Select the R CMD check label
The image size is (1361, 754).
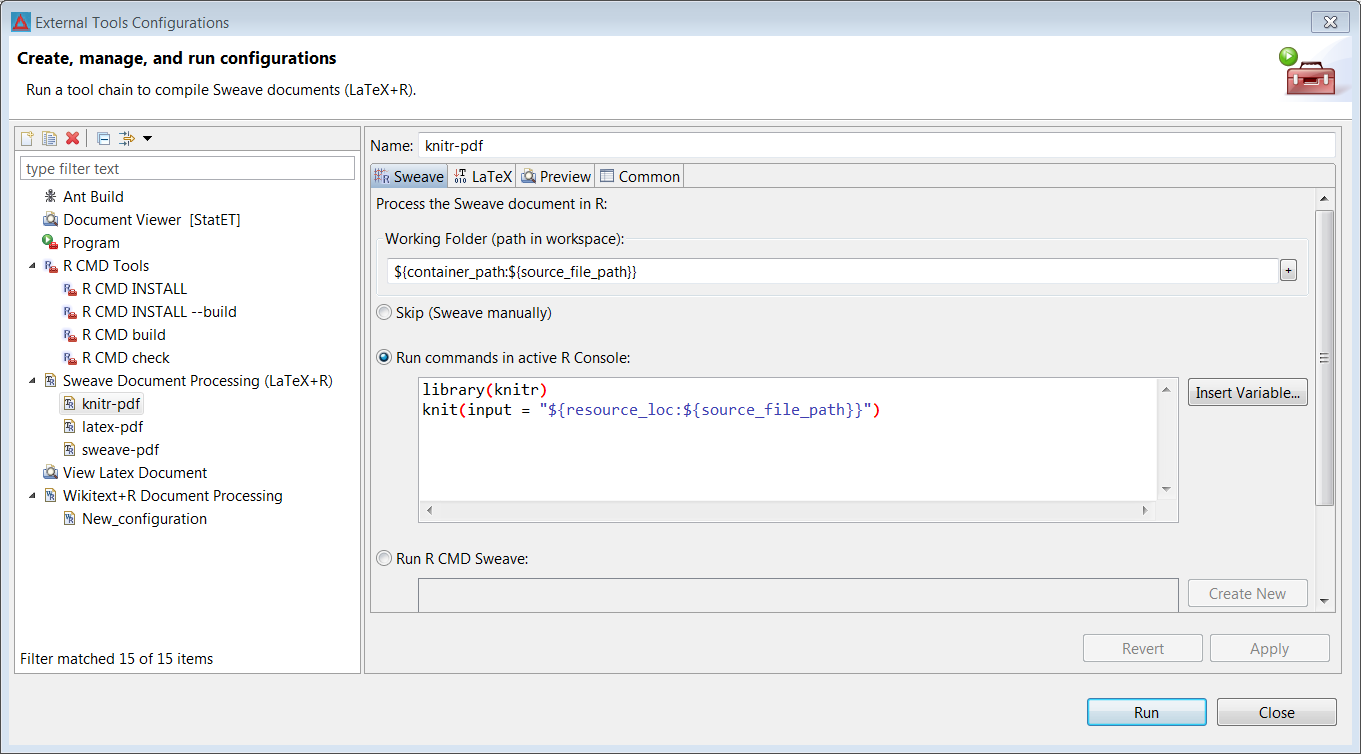pyautogui.click(x=126, y=358)
